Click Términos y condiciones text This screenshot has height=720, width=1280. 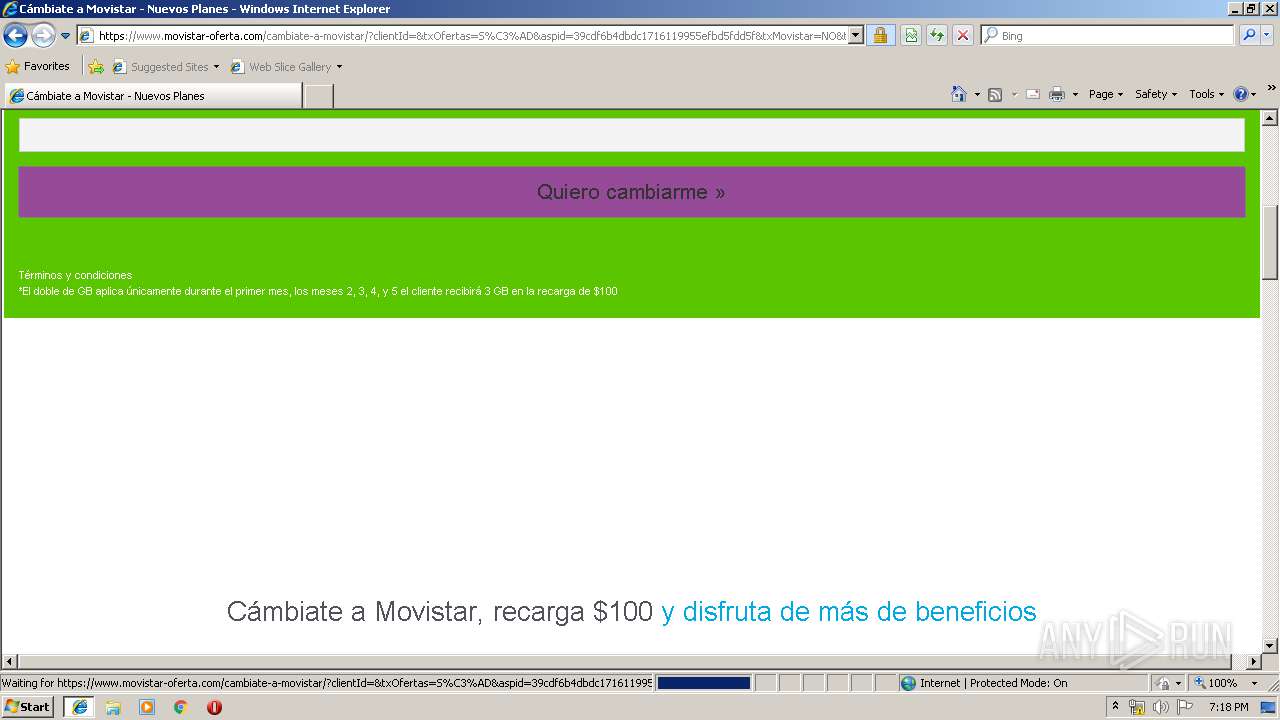(x=75, y=275)
